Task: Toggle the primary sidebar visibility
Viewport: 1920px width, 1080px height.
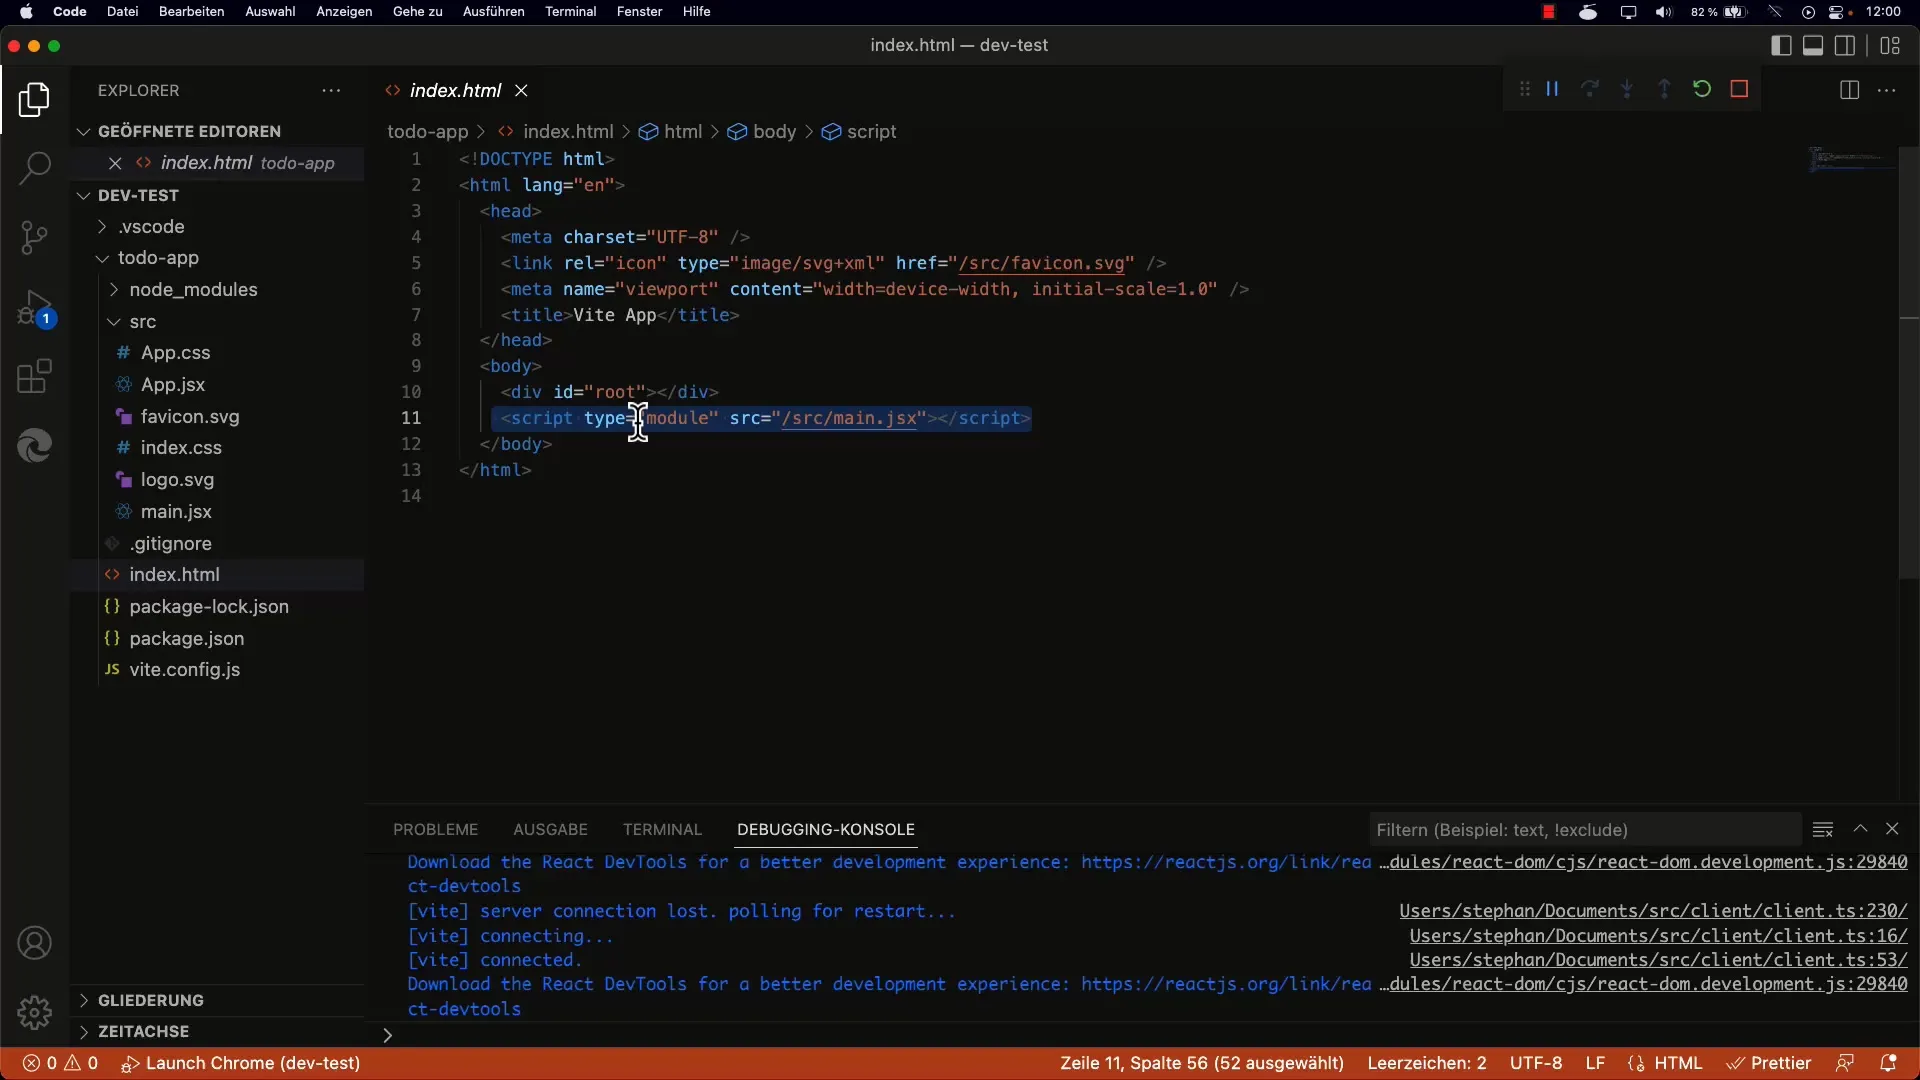Action: coord(1780,45)
